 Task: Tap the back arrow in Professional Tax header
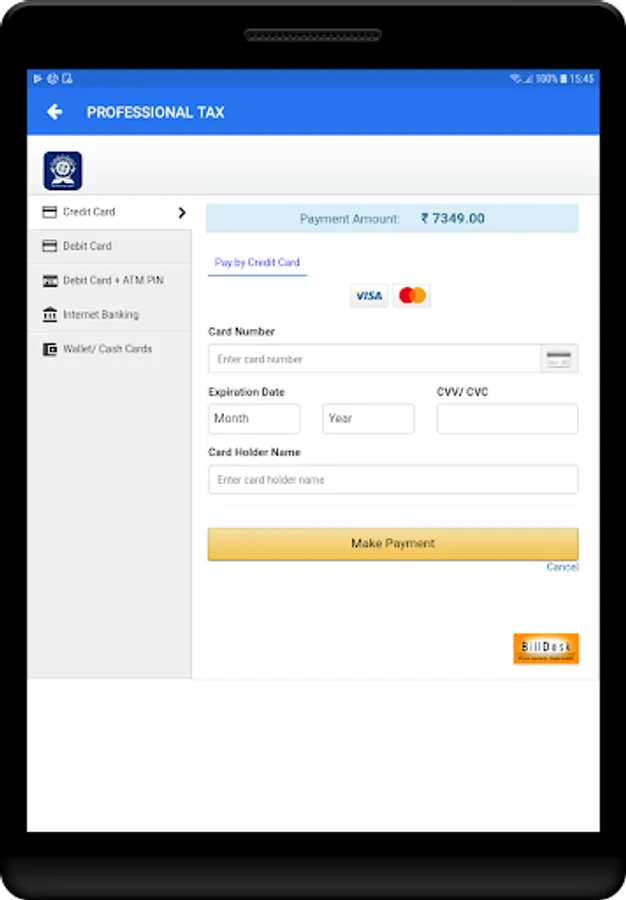(x=55, y=112)
